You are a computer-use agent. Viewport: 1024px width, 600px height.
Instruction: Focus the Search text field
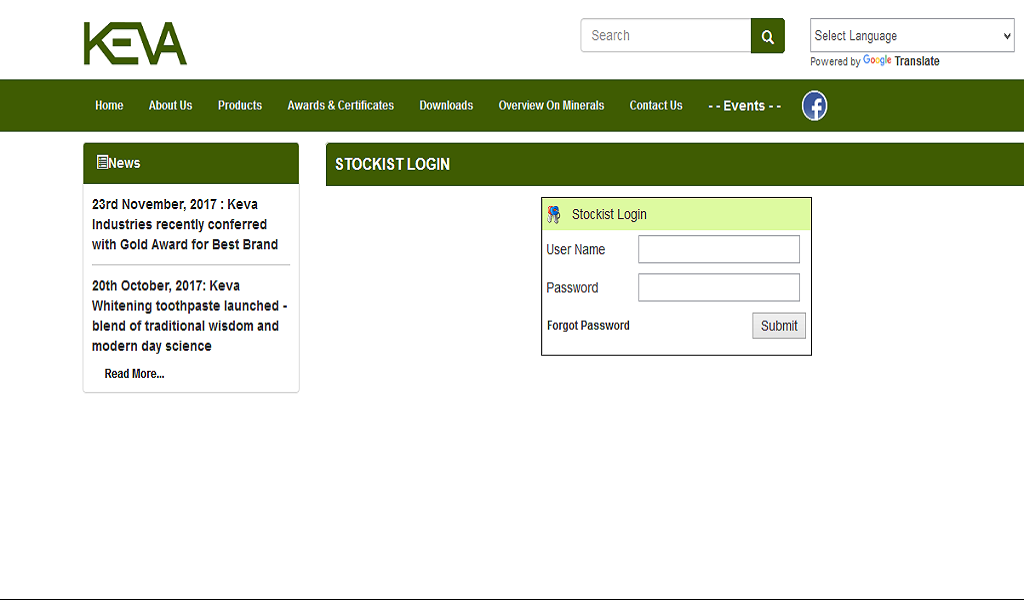(x=665, y=35)
